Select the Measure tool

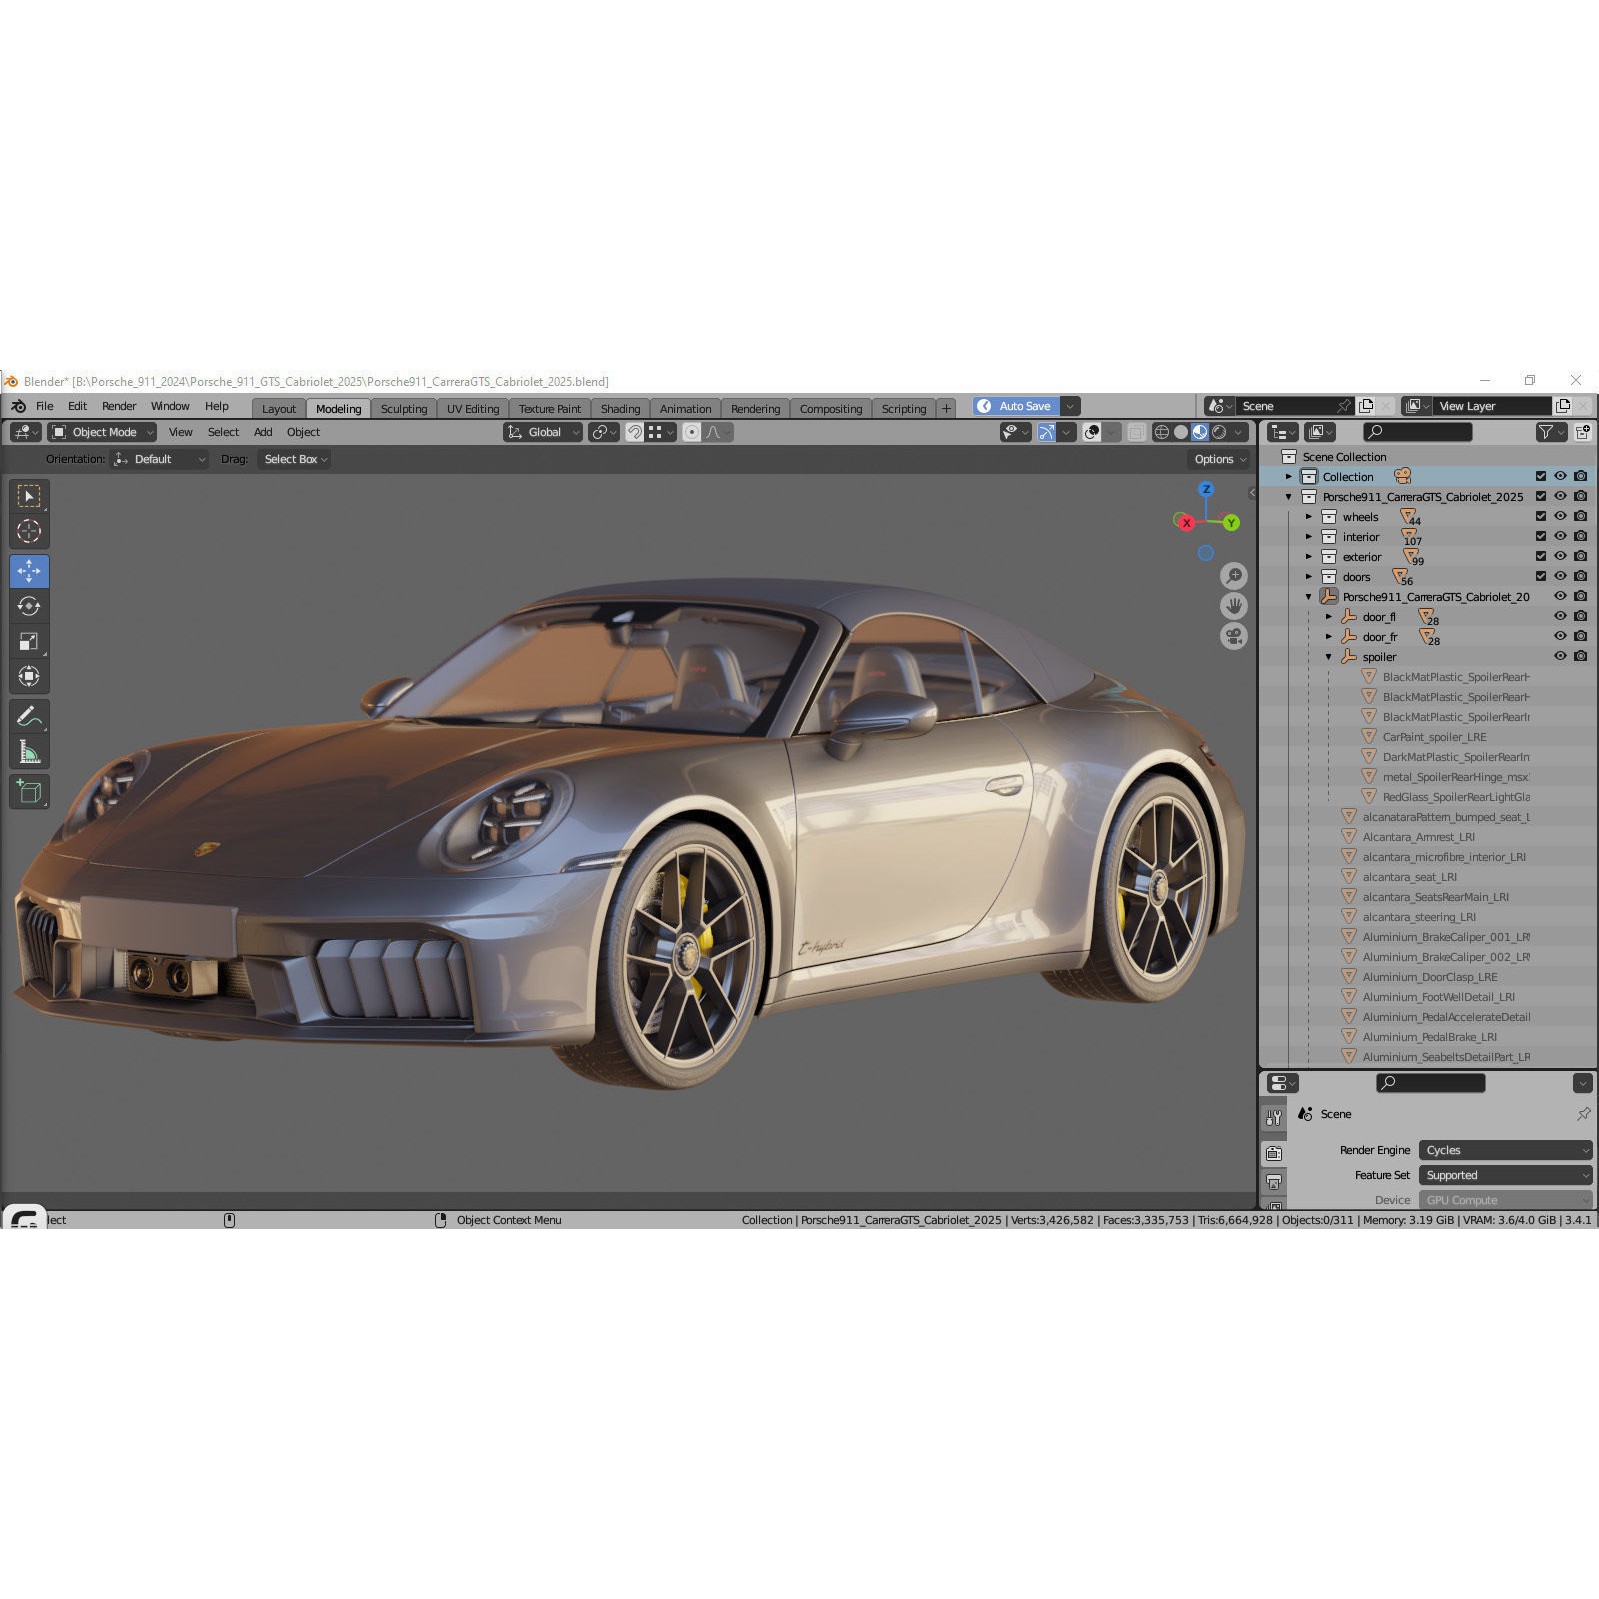pos(29,751)
